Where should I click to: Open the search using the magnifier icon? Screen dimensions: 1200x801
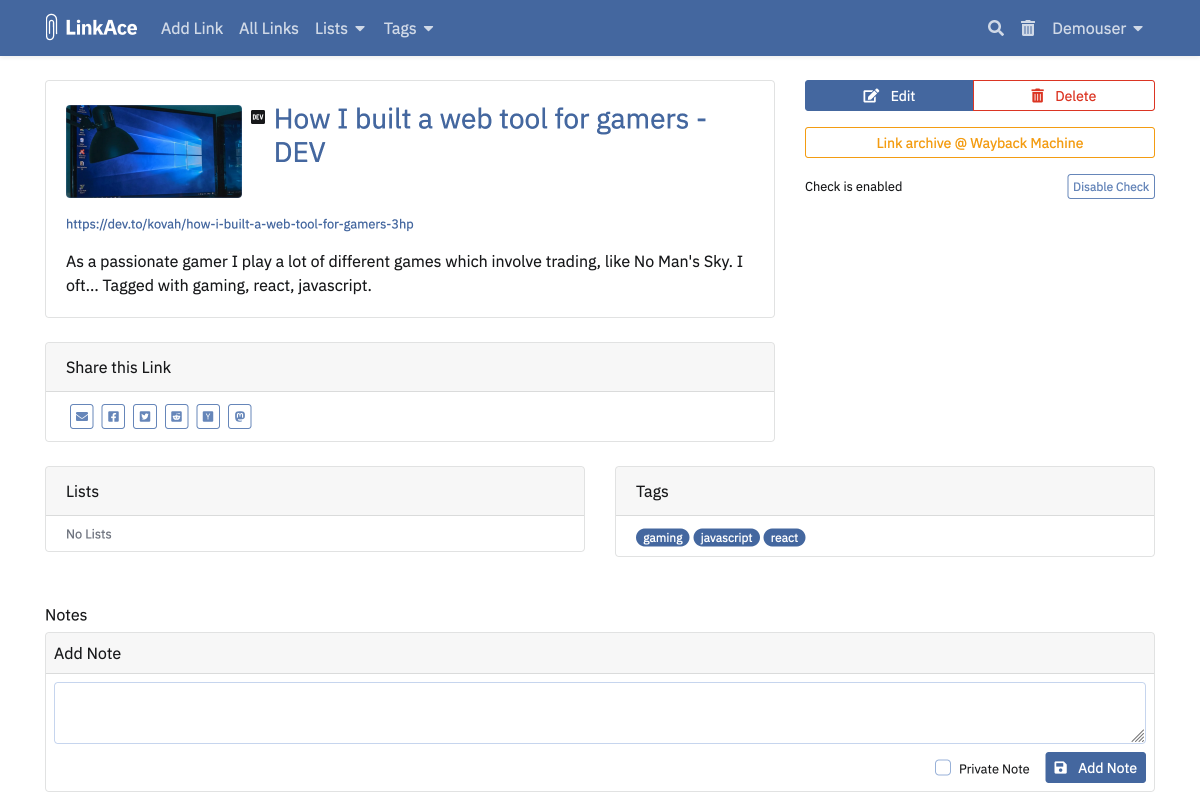coord(995,28)
